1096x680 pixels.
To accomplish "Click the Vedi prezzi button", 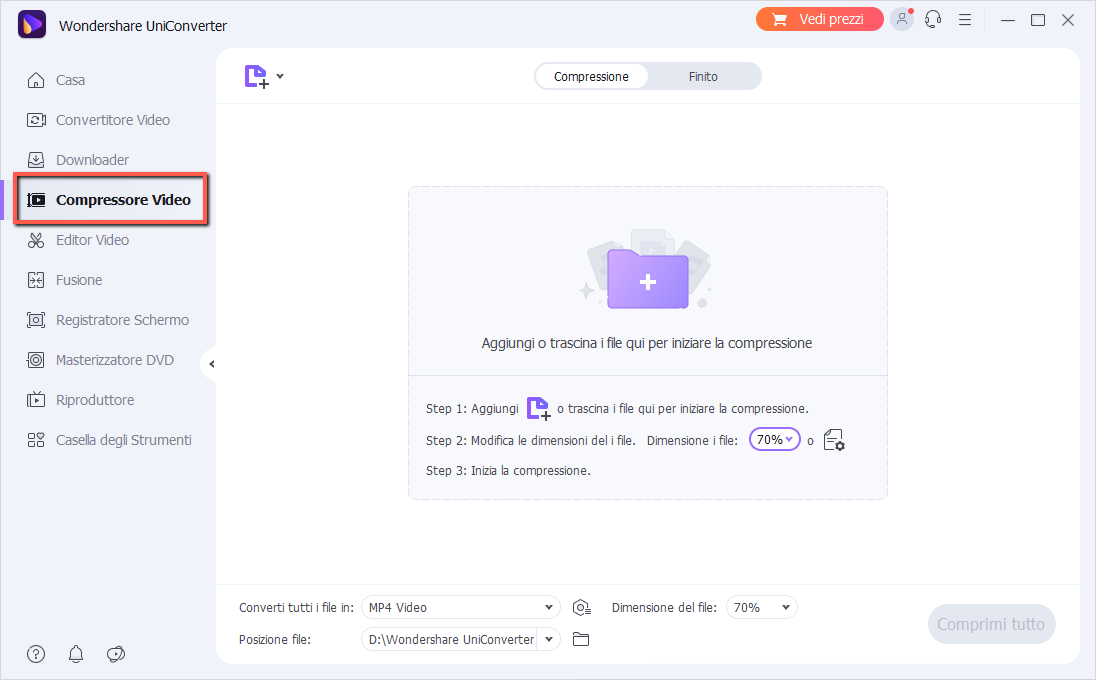I will coord(819,19).
